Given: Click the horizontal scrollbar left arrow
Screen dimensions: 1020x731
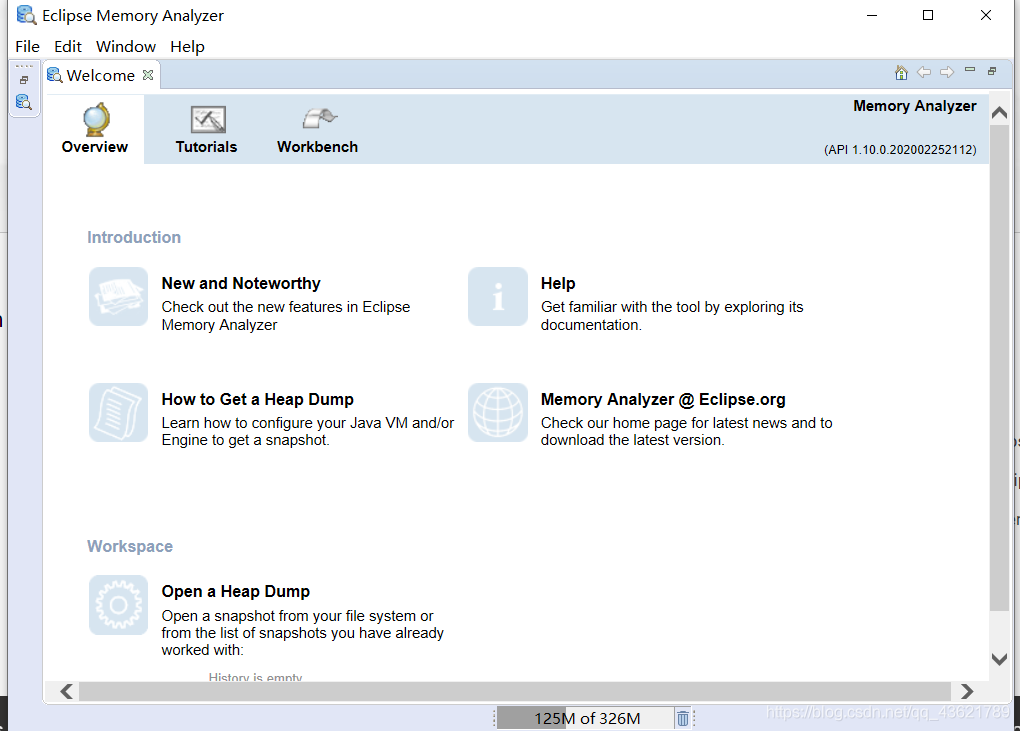Looking at the screenshot, I should tap(66, 691).
